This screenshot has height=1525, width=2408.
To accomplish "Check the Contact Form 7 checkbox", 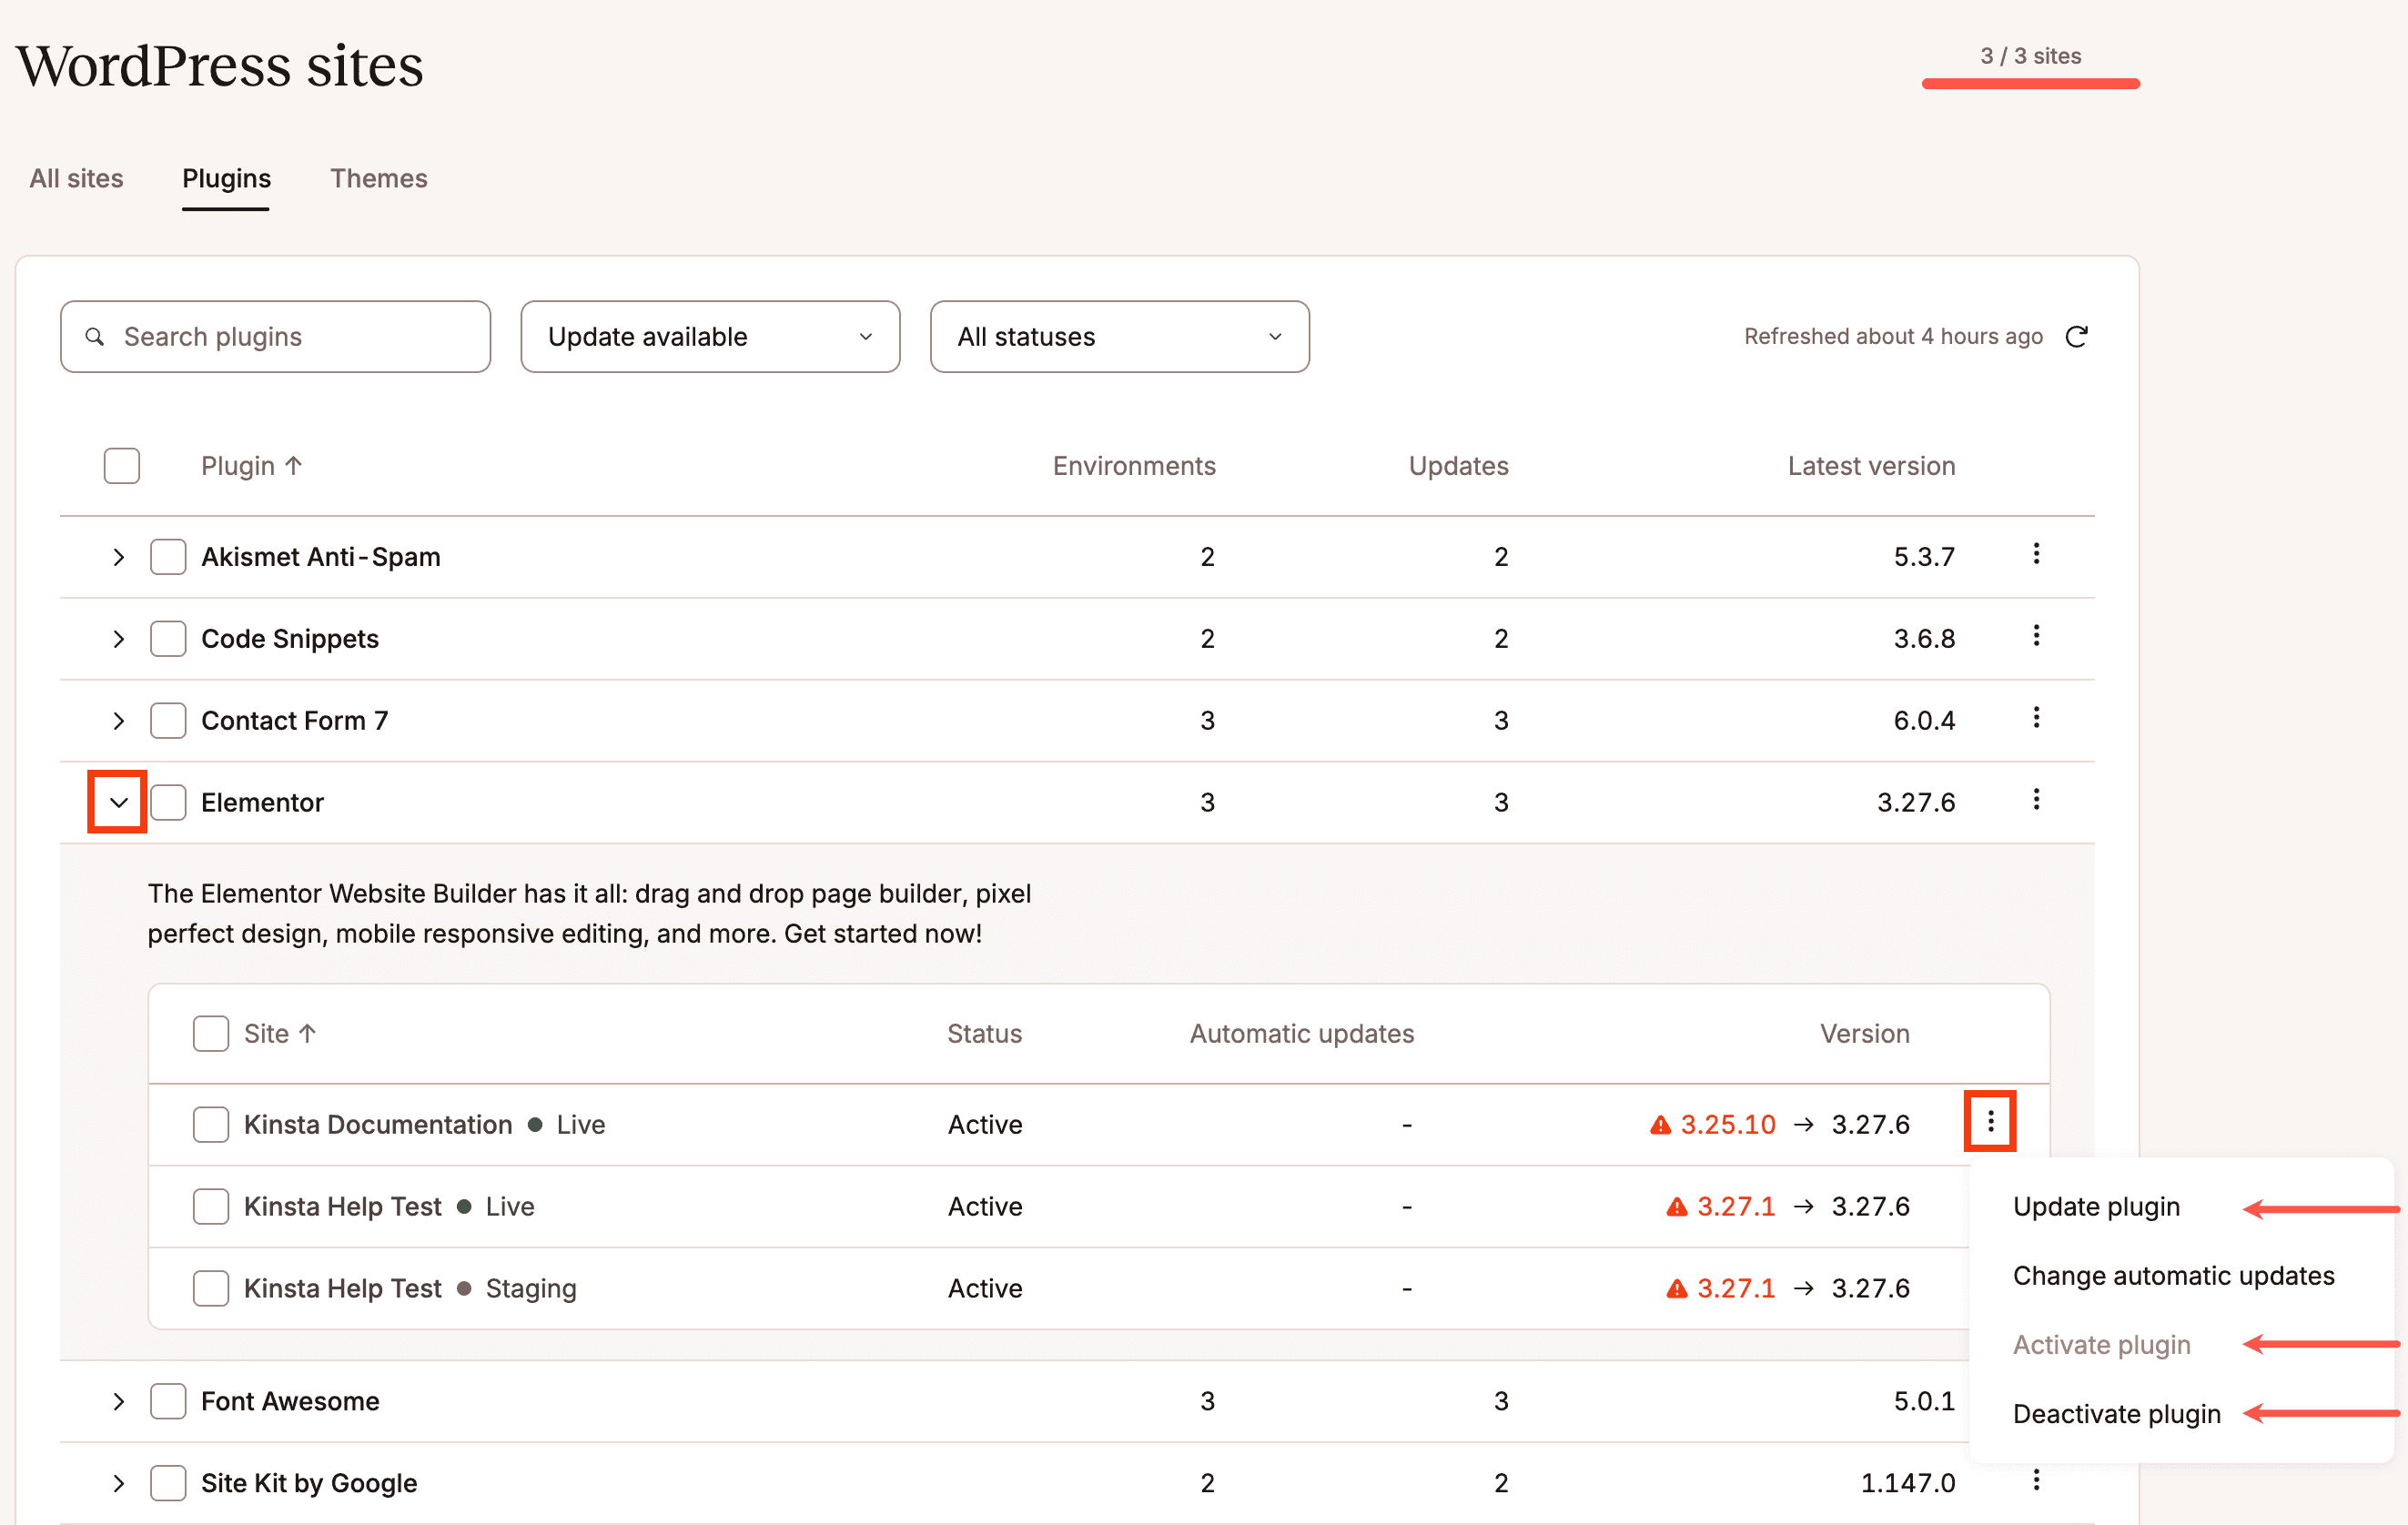I will 168,721.
